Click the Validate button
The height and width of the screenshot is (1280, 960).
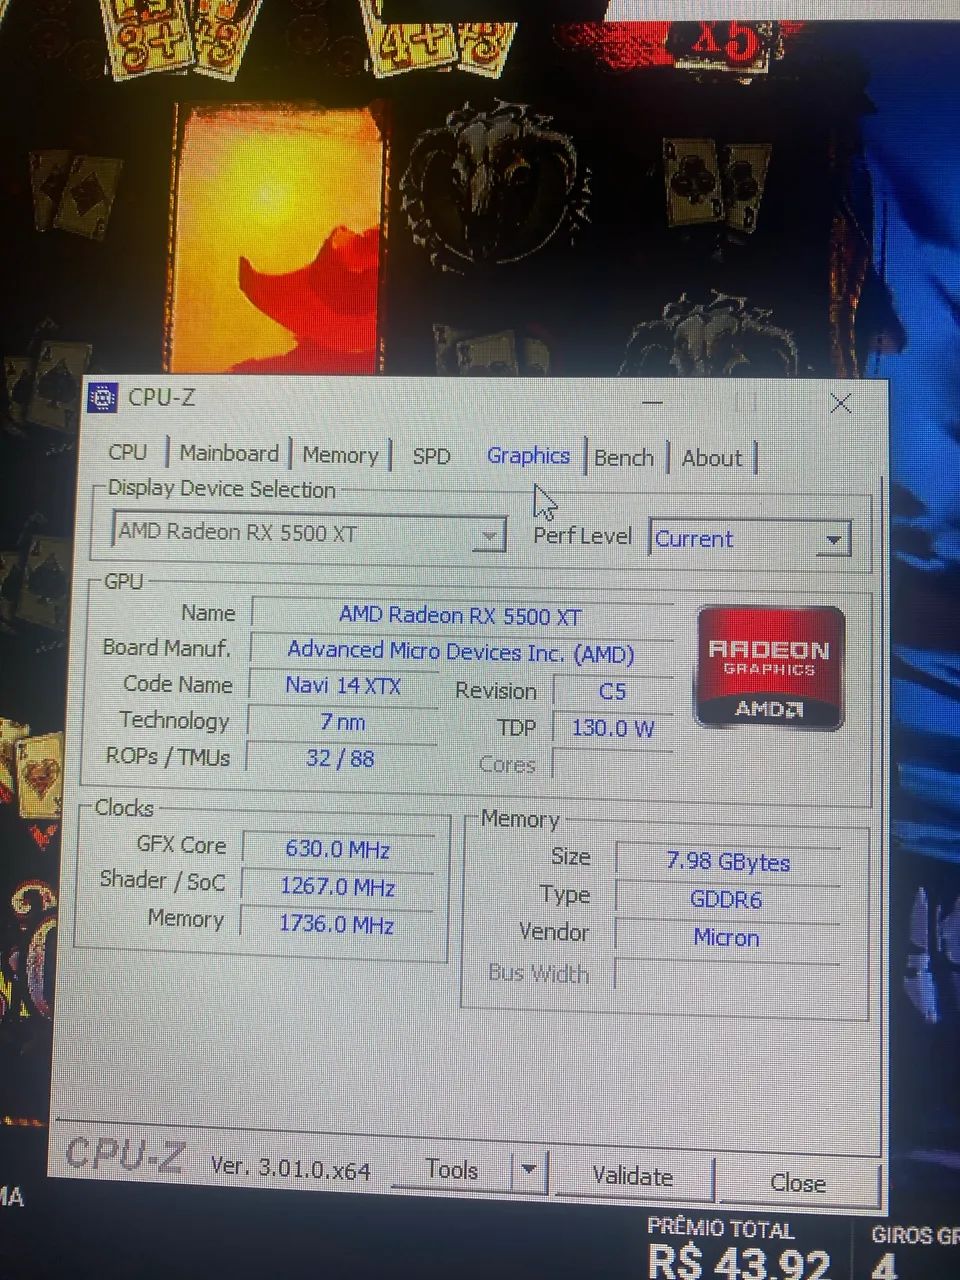(633, 1175)
